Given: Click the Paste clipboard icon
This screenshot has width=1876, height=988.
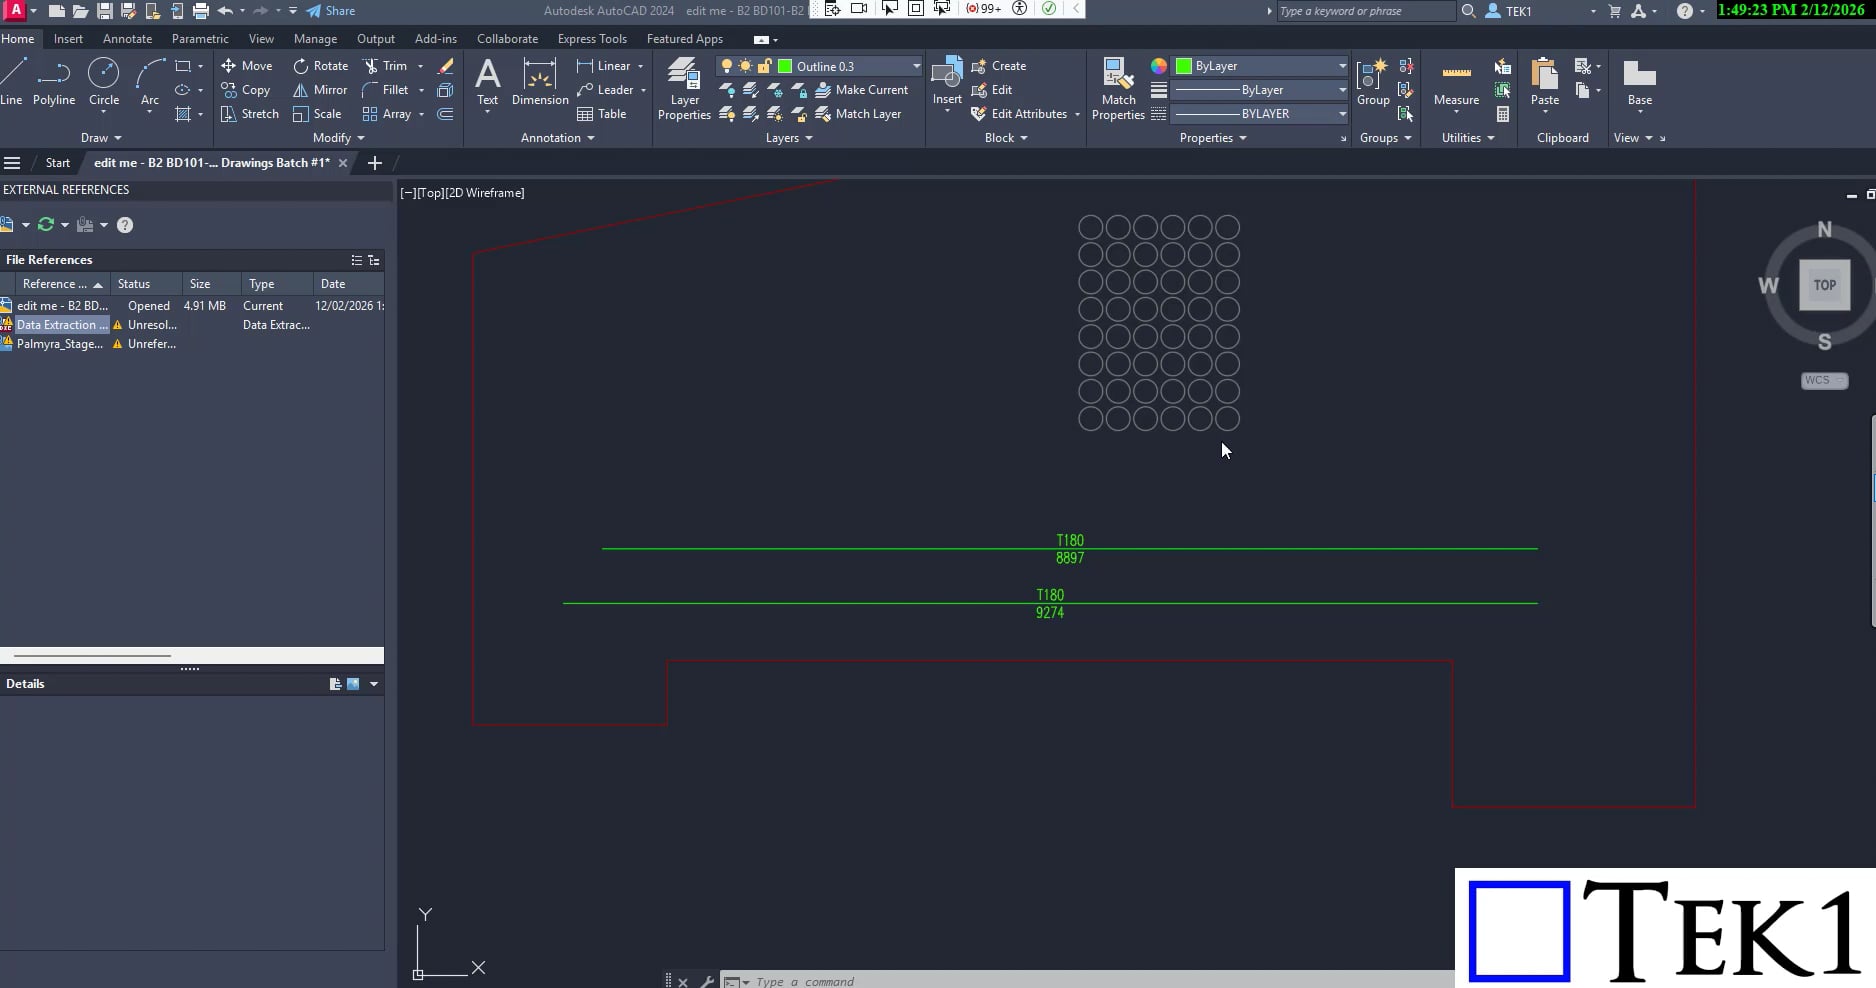Looking at the screenshot, I should pyautogui.click(x=1545, y=82).
